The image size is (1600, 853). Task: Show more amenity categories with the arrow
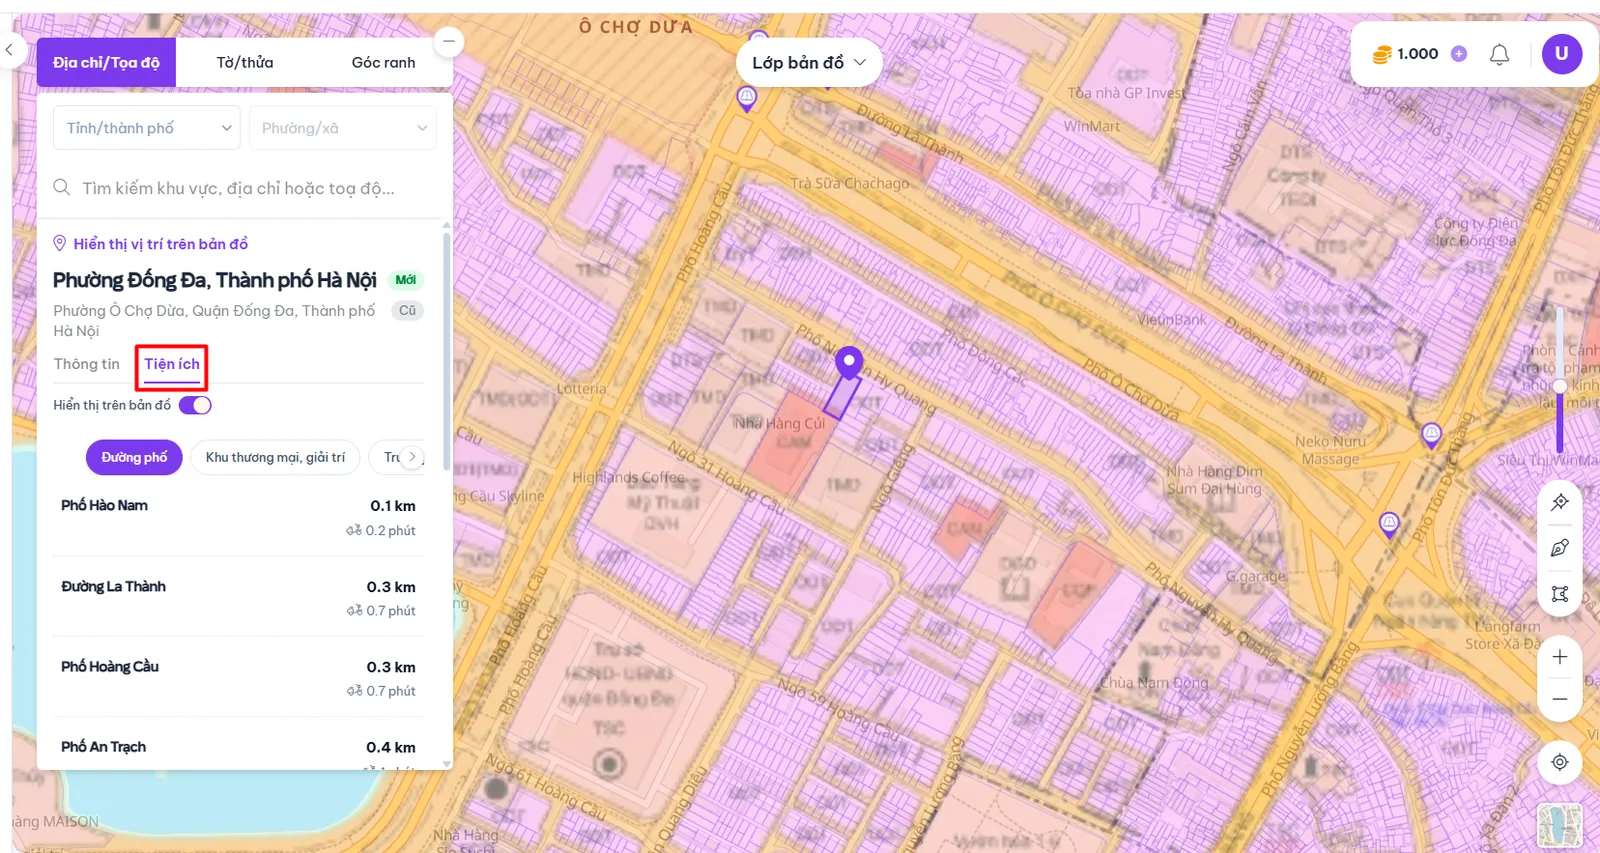pyautogui.click(x=412, y=457)
